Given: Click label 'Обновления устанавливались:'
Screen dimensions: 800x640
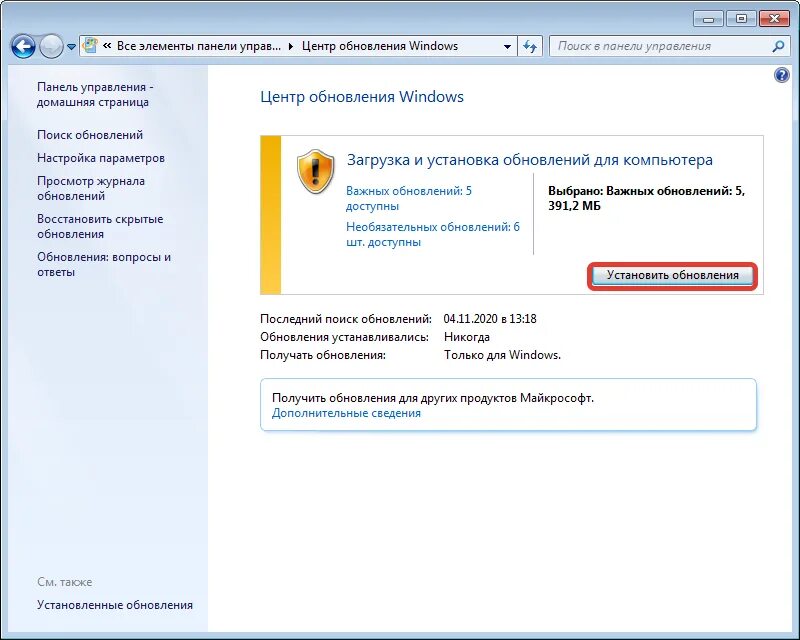Looking at the screenshot, I should [344, 337].
